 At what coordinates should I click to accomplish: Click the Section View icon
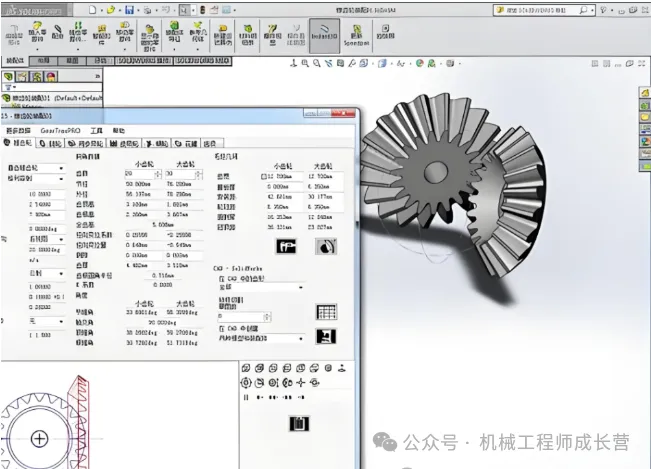(x=340, y=64)
